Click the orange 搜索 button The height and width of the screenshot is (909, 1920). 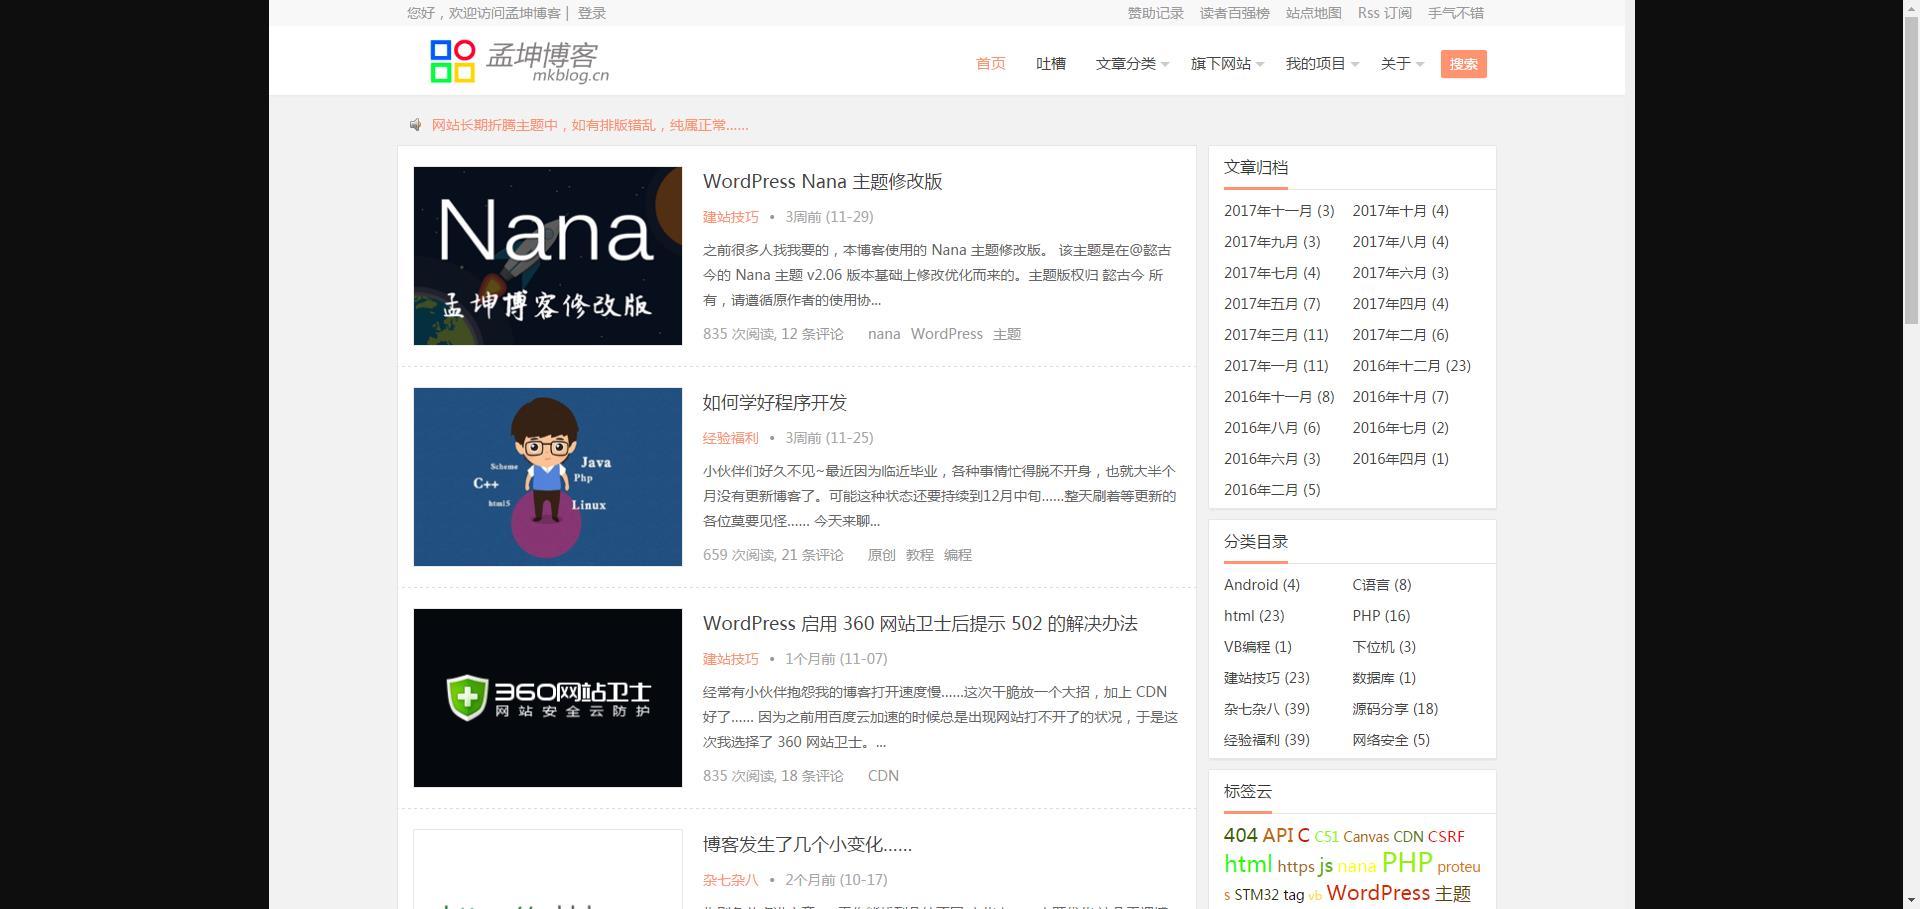click(x=1463, y=64)
